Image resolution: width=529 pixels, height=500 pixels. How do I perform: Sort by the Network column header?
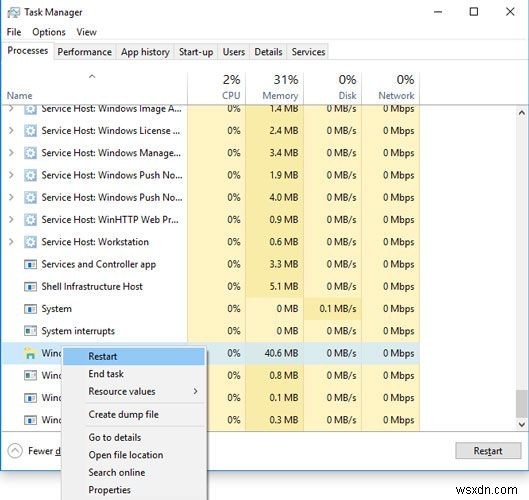(x=390, y=88)
